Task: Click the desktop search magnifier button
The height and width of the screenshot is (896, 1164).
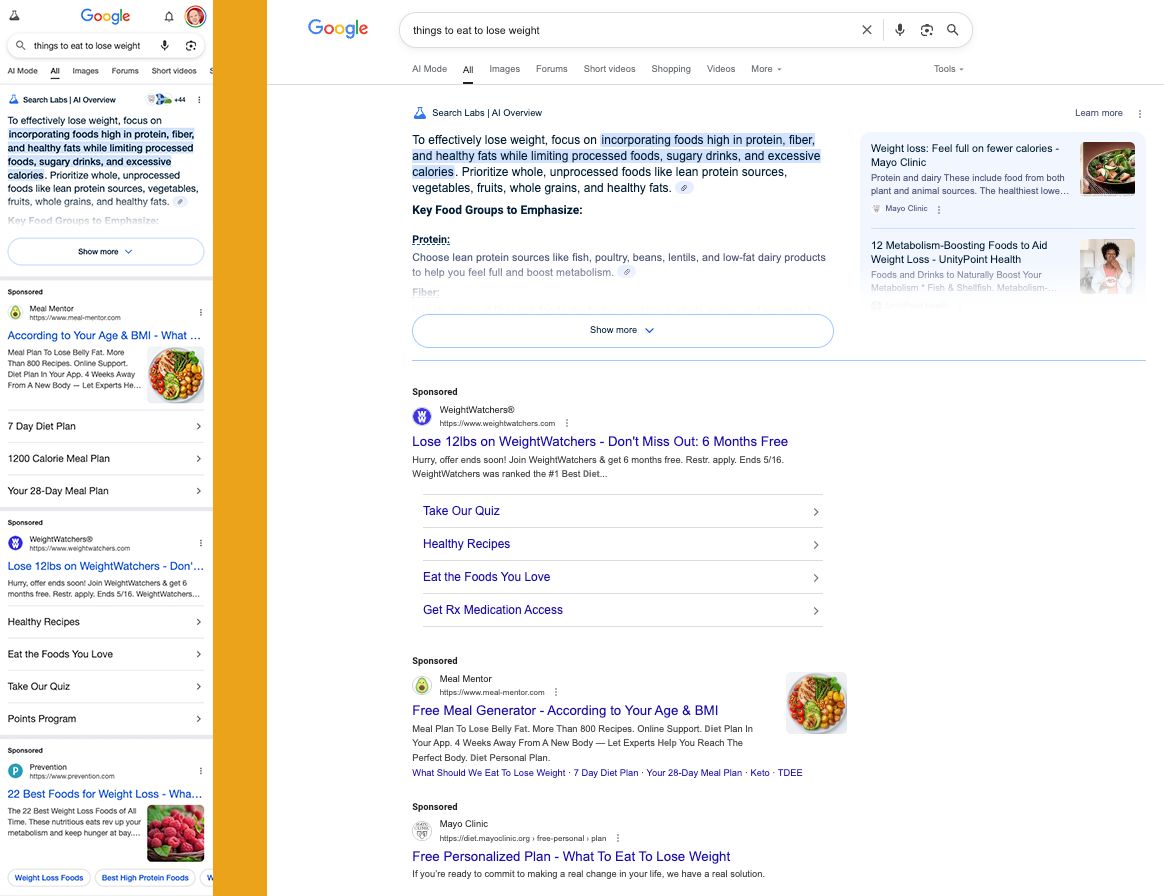Action: tap(952, 30)
